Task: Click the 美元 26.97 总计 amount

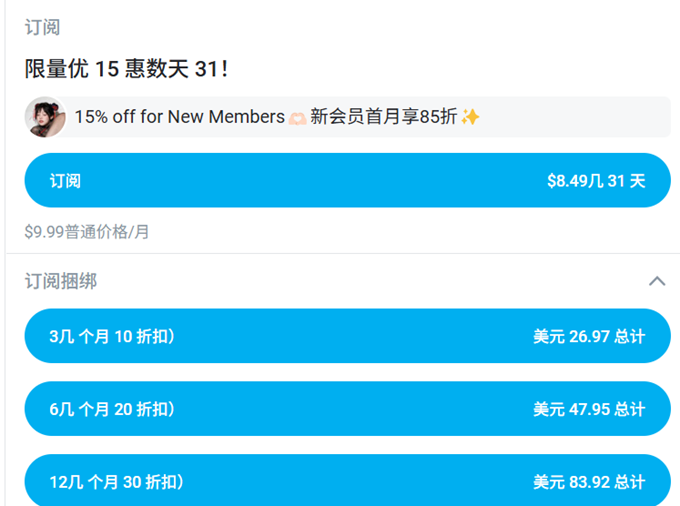Action: pyautogui.click(x=589, y=336)
